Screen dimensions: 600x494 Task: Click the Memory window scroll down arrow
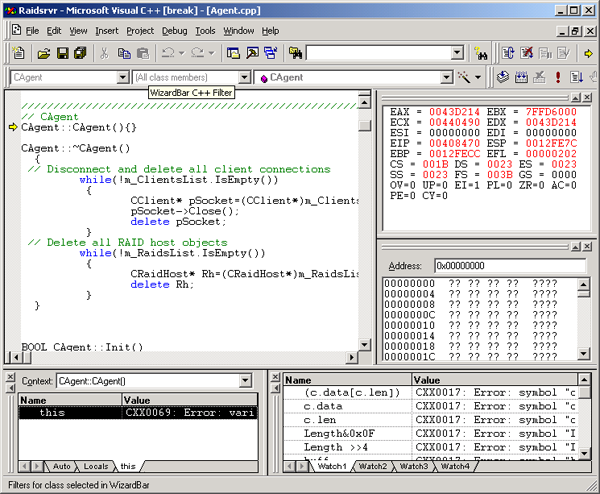[583, 354]
